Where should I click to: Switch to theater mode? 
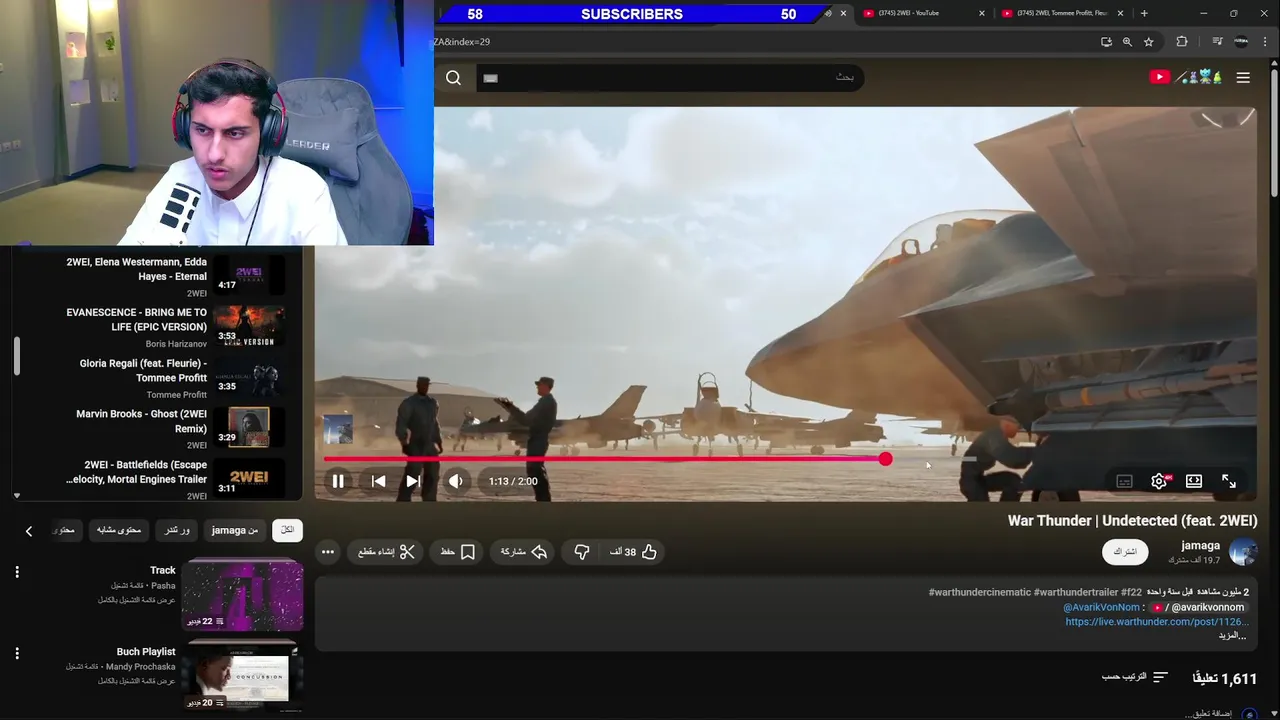(x=1194, y=481)
